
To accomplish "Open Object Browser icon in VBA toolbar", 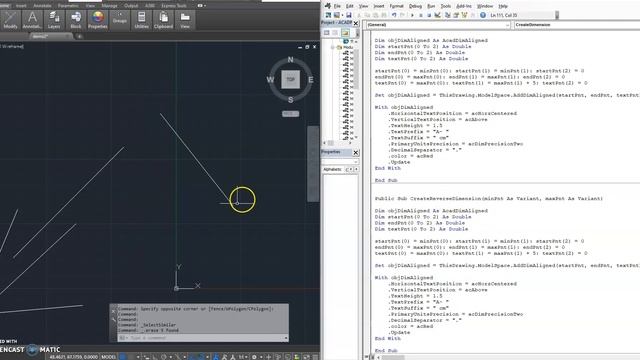I will (x=464, y=15).
